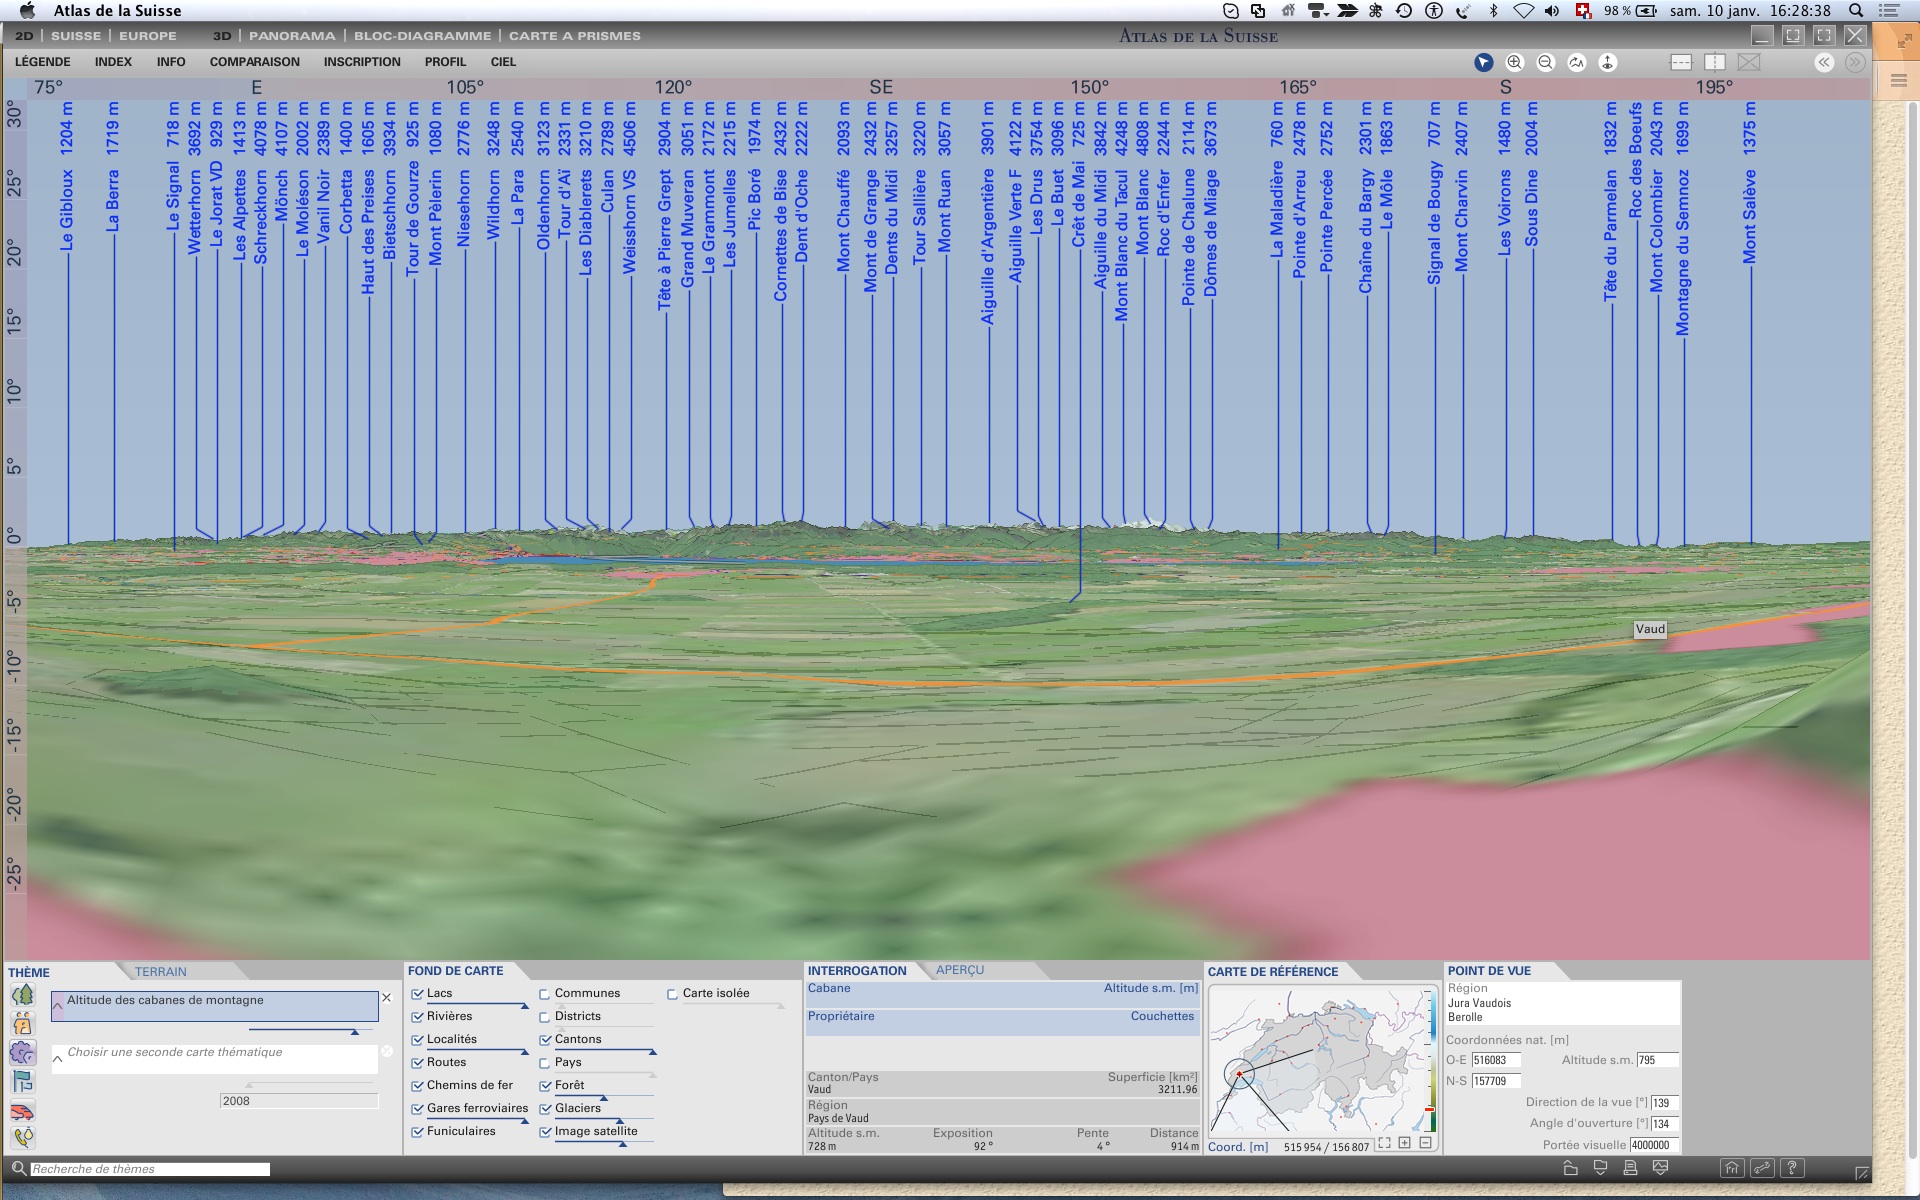Image resolution: width=1920 pixels, height=1200 pixels.
Task: Expand the Altitude des cabanes theme selector
Action: [x=58, y=1004]
